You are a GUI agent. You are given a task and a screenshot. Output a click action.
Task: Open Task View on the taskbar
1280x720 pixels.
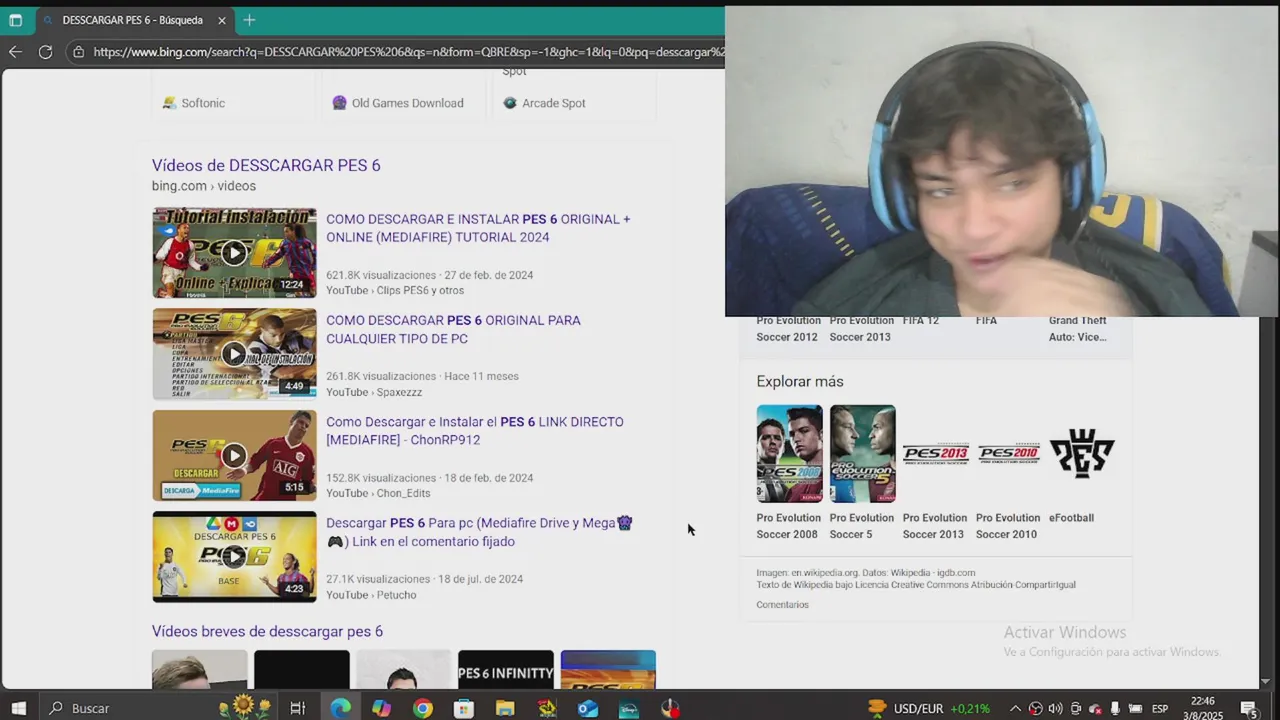tap(297, 708)
